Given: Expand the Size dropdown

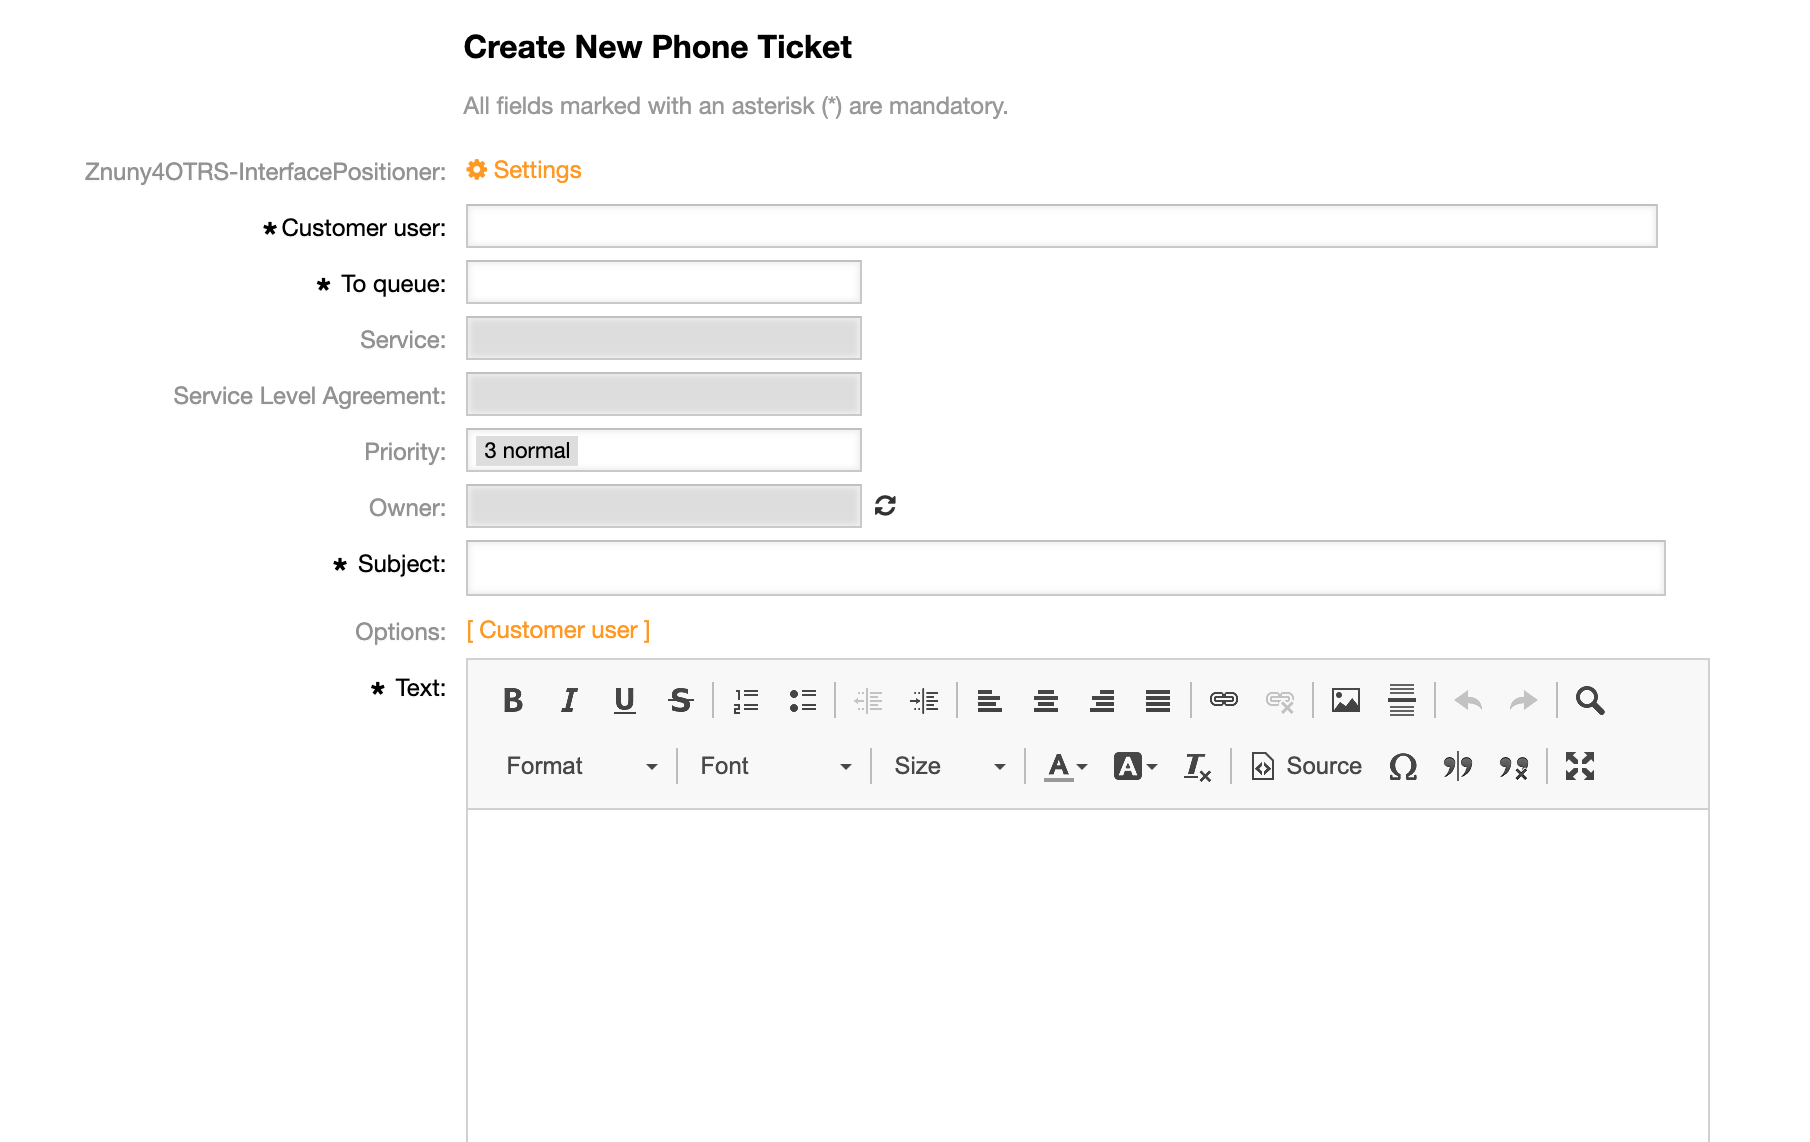Looking at the screenshot, I should [x=948, y=766].
